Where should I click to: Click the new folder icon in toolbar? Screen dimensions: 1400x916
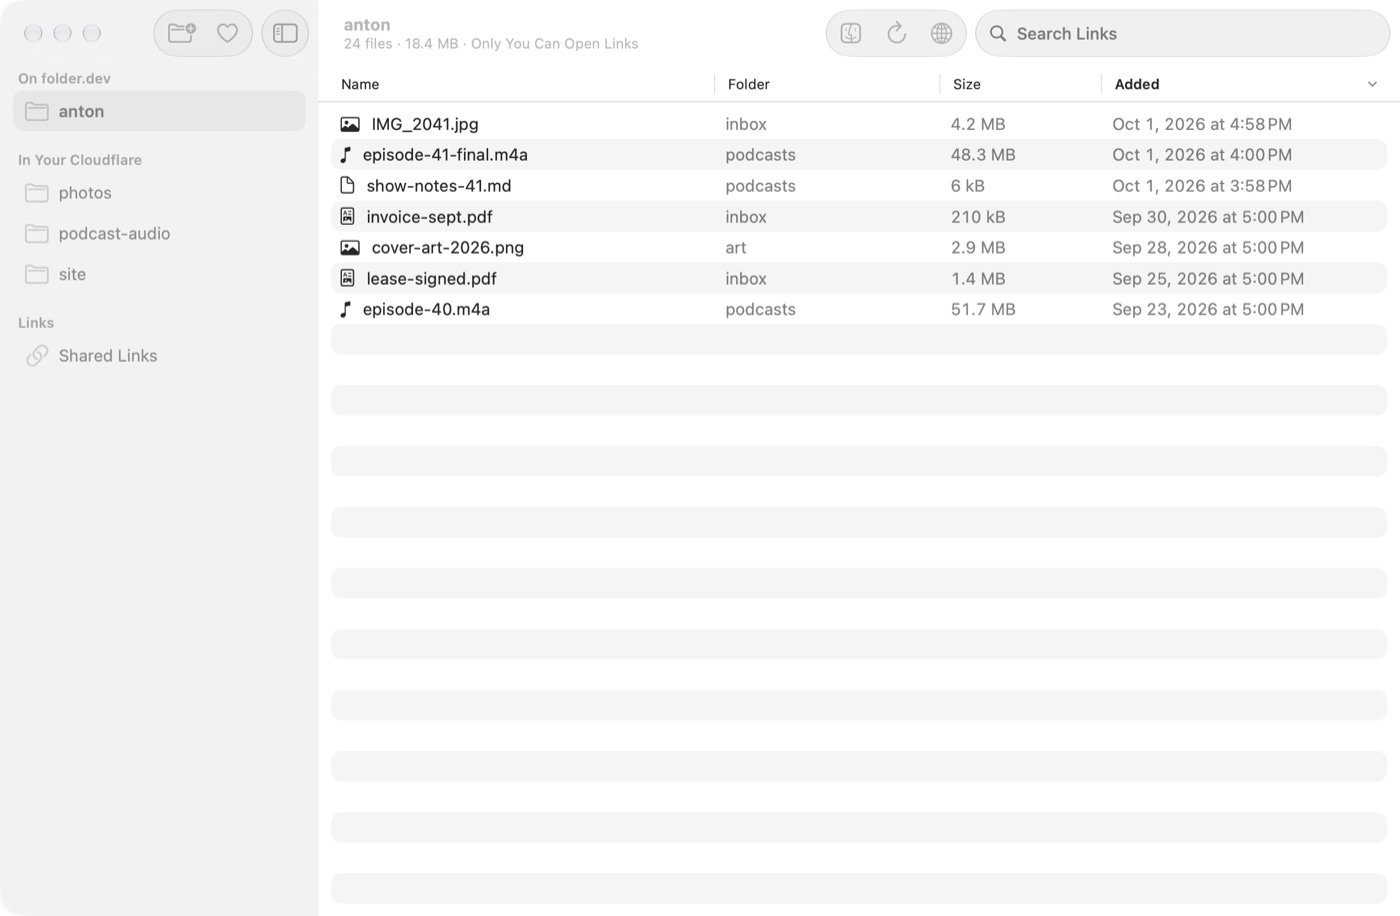(x=181, y=33)
